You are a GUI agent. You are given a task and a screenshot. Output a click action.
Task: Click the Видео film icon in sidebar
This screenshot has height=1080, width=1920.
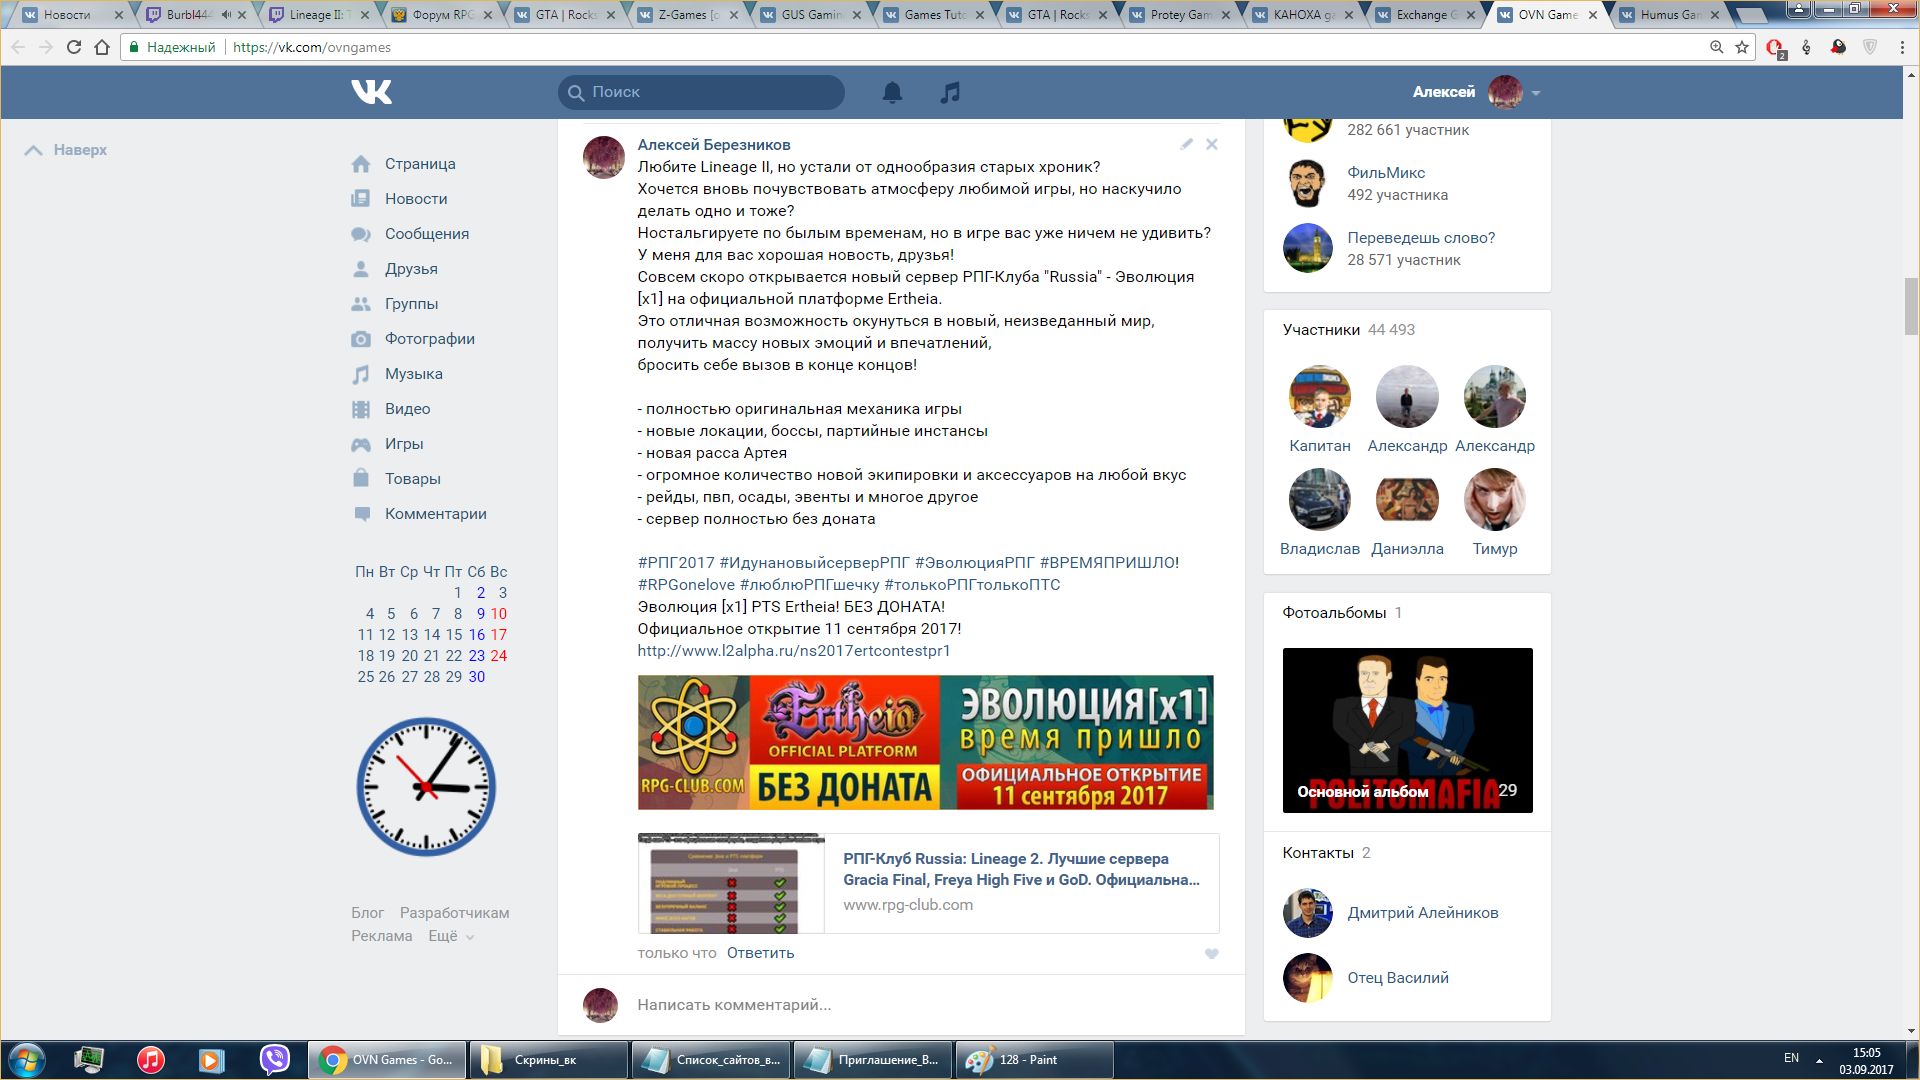[361, 409]
